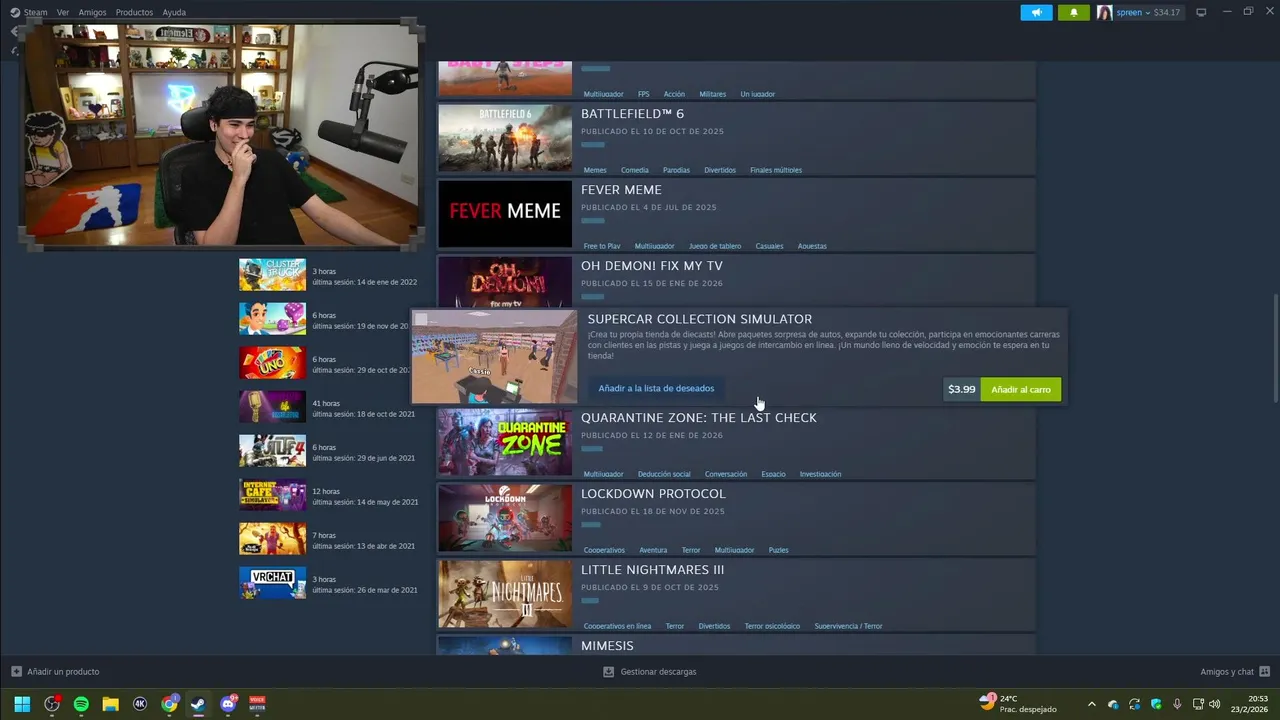This screenshot has width=1280, height=720.
Task: Click Añadir al carro button
Action: tap(1020, 389)
